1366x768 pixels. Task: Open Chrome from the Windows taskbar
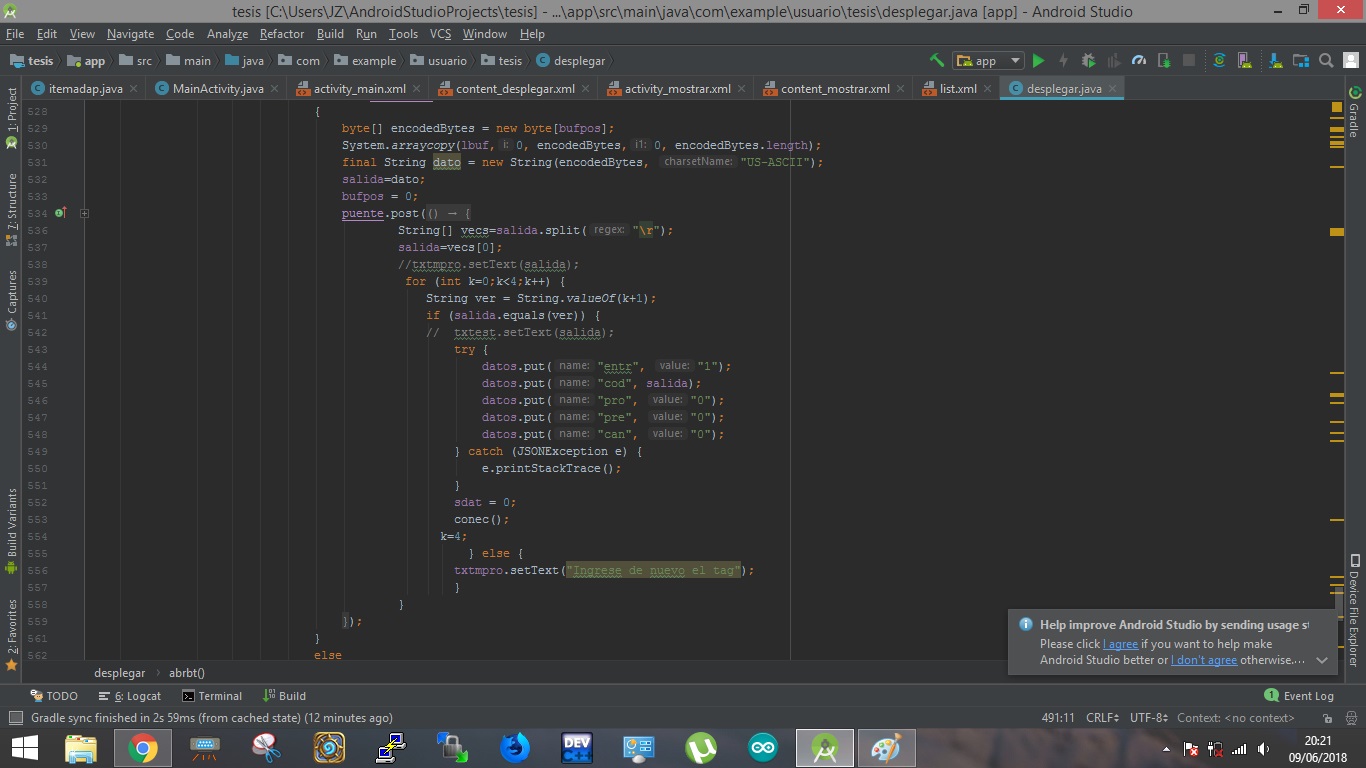(x=143, y=748)
